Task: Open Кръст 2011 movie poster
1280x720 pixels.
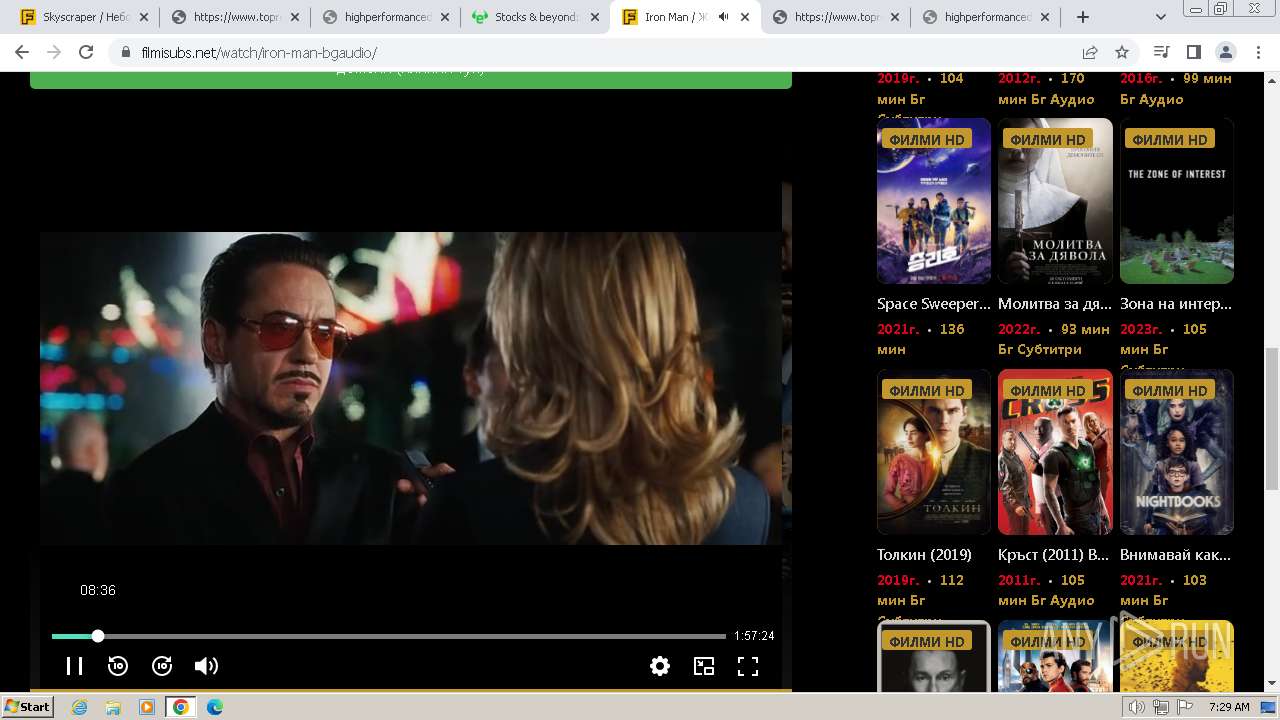Action: tap(1055, 452)
